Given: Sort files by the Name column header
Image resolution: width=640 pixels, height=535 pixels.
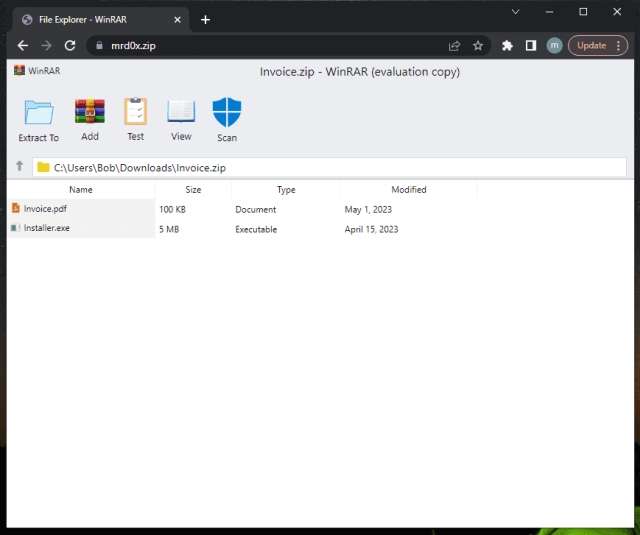Looking at the screenshot, I should 81,189.
